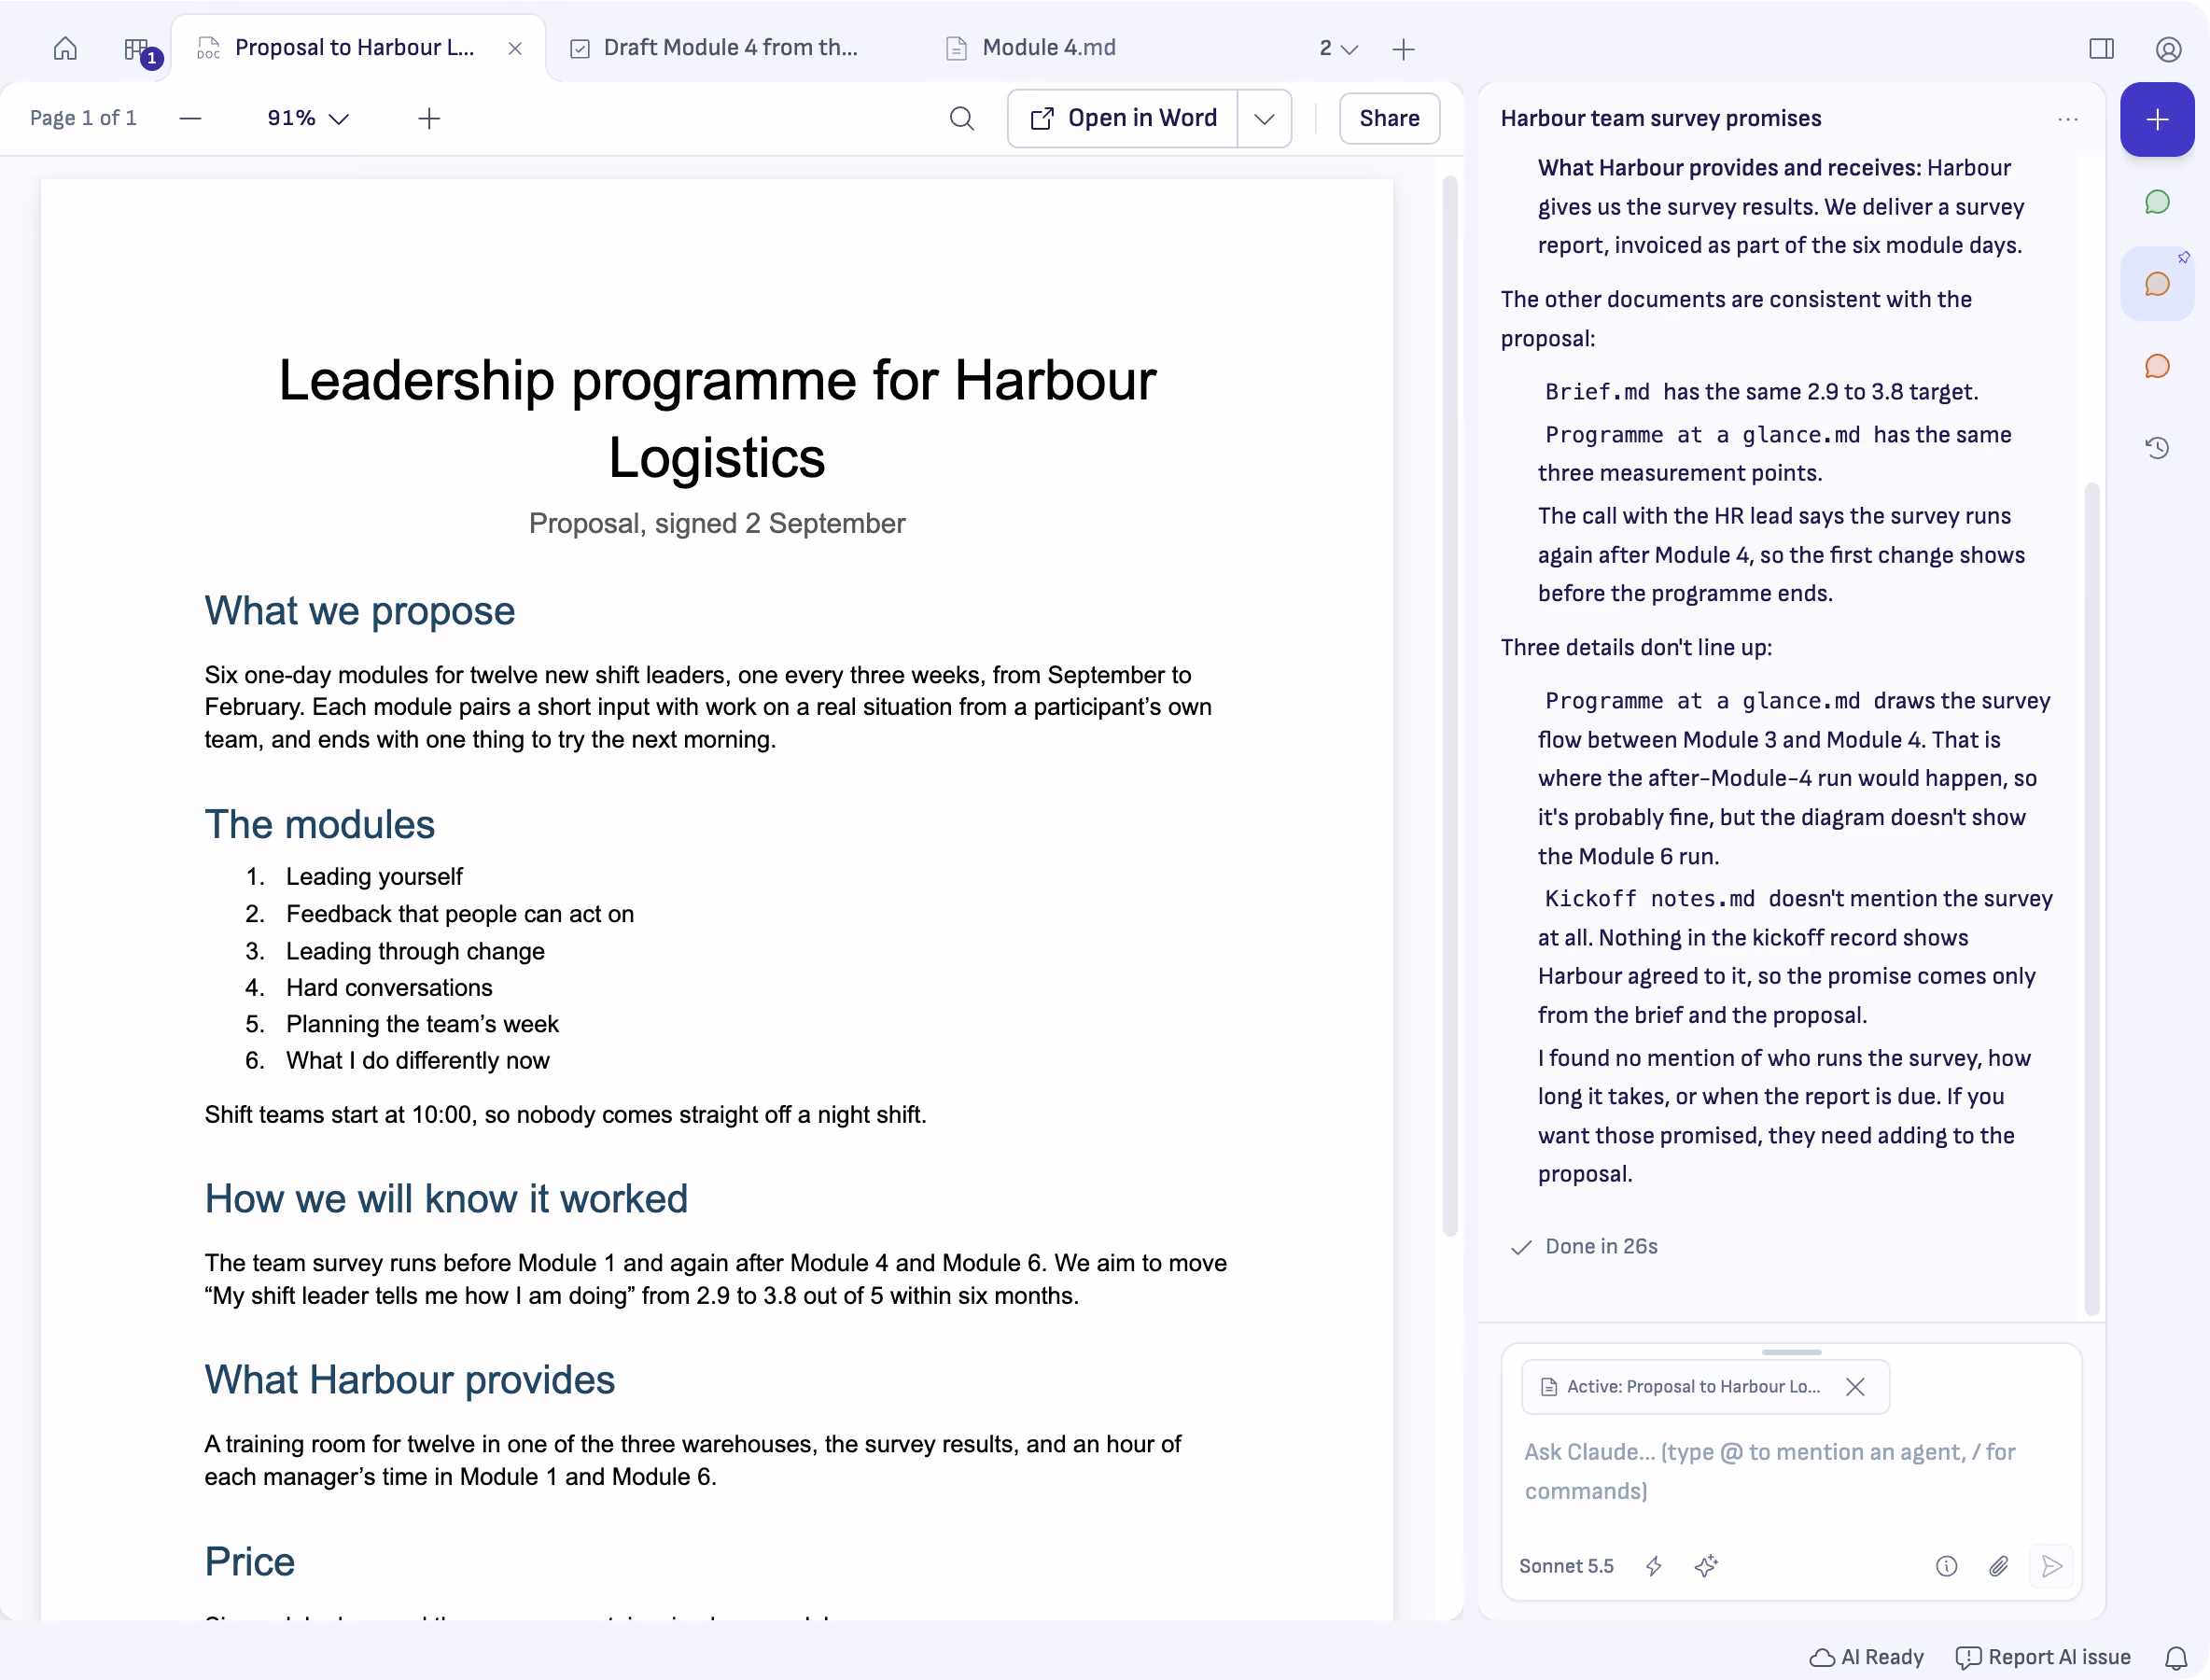The width and height of the screenshot is (2210, 1680).
Task: Expand the Open in Word dropdown arrow
Action: click(x=1264, y=118)
